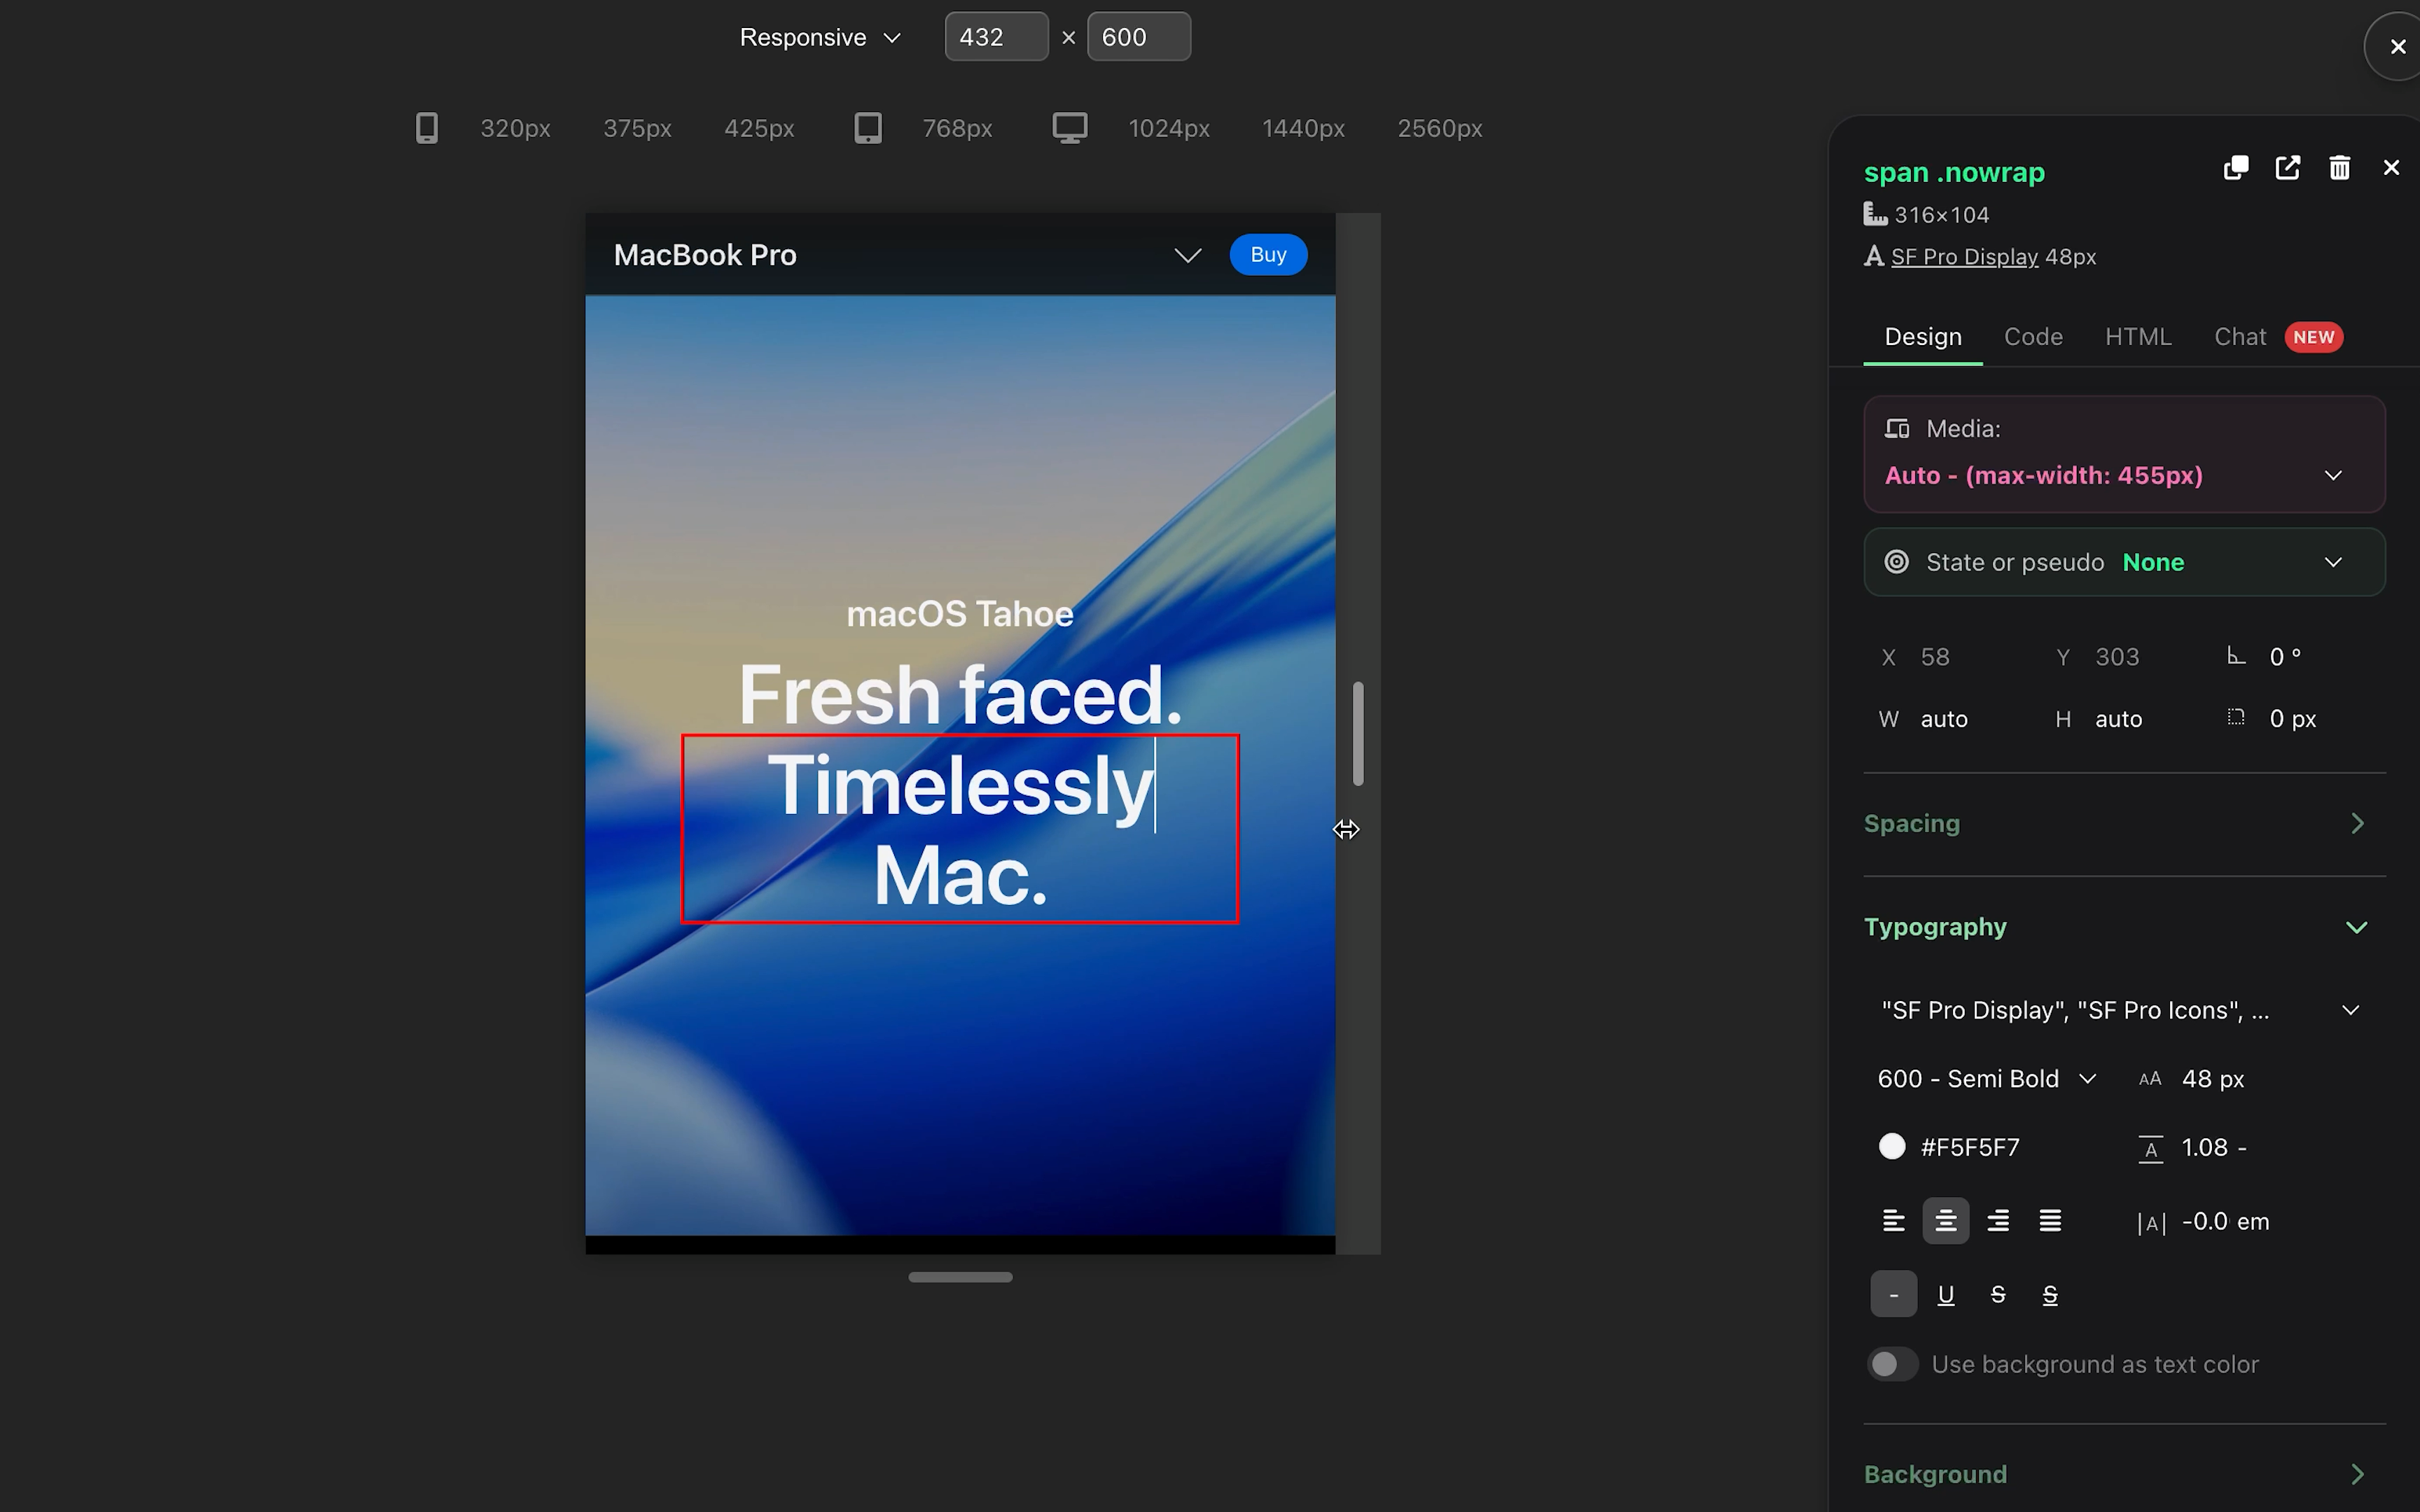Expand the State or pseudo selector
2420x1512 pixels.
[x=2334, y=561]
